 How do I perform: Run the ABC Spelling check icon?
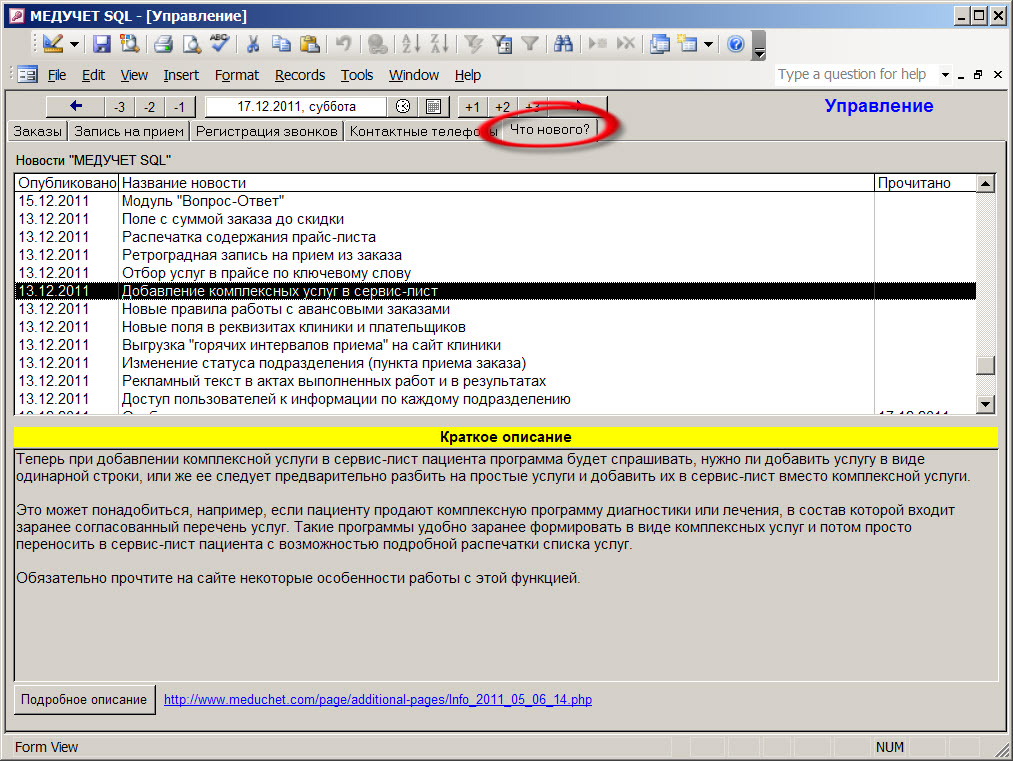click(x=220, y=44)
